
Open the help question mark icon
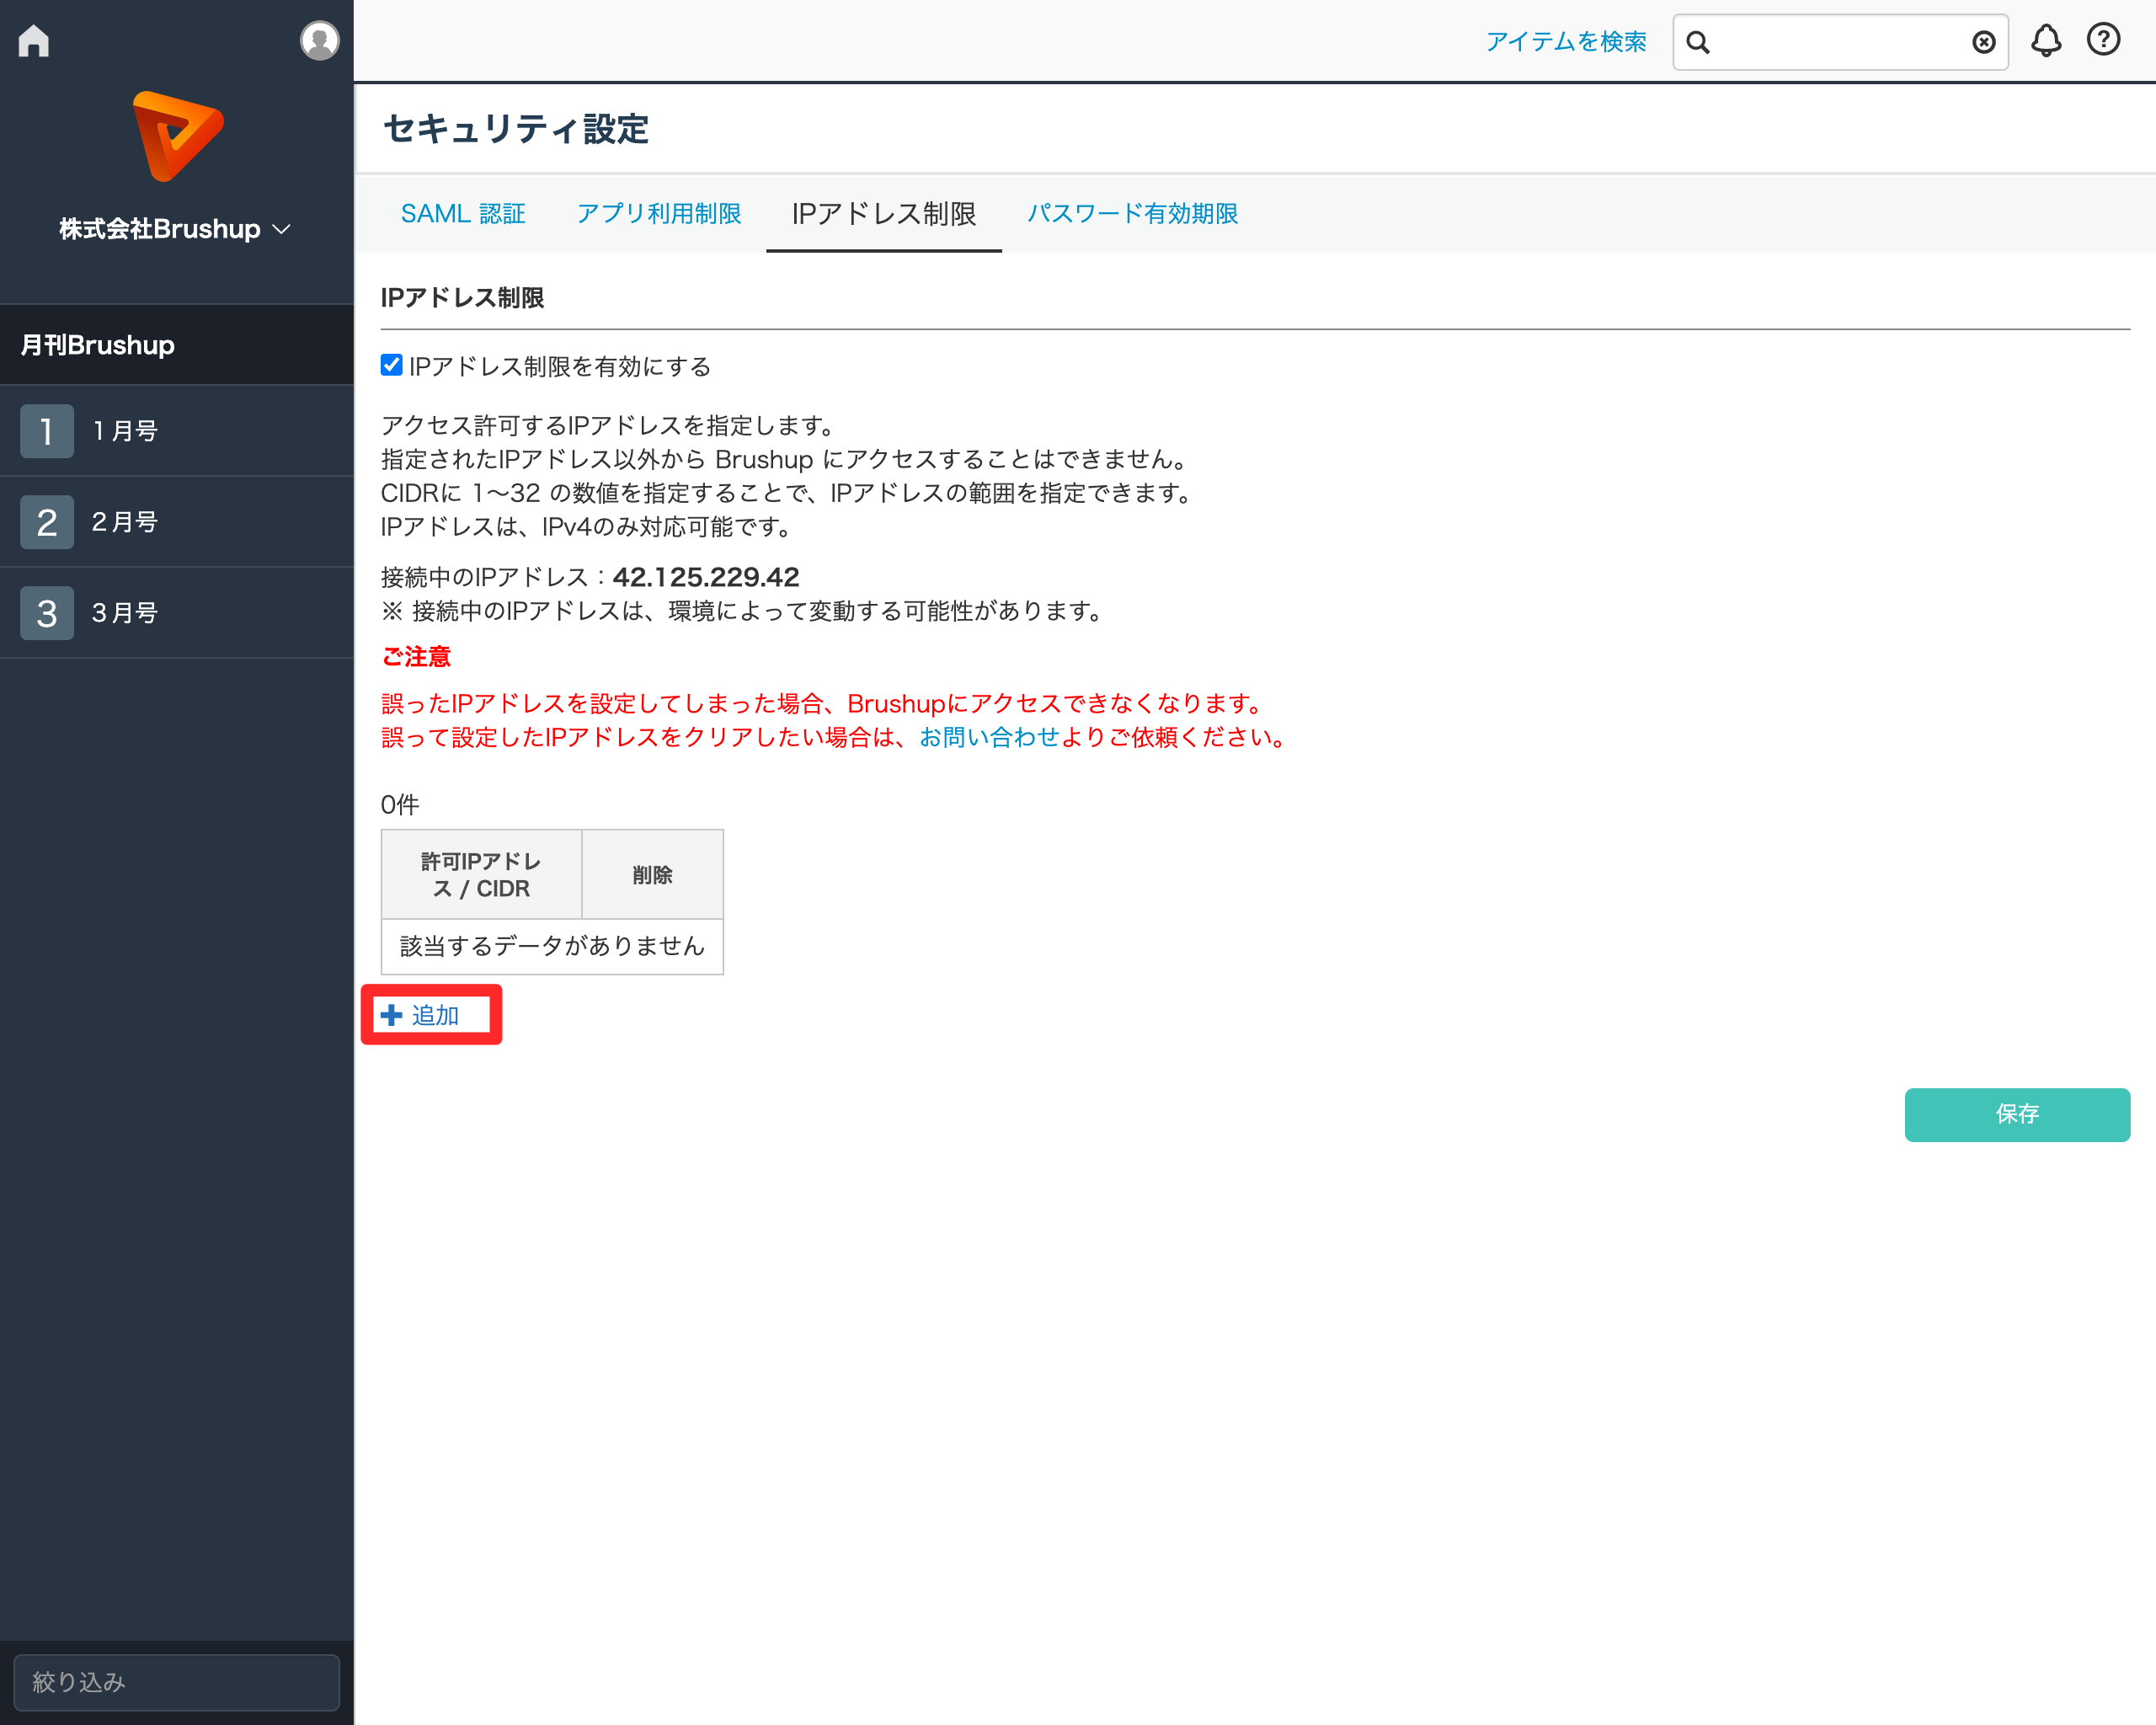click(2104, 40)
